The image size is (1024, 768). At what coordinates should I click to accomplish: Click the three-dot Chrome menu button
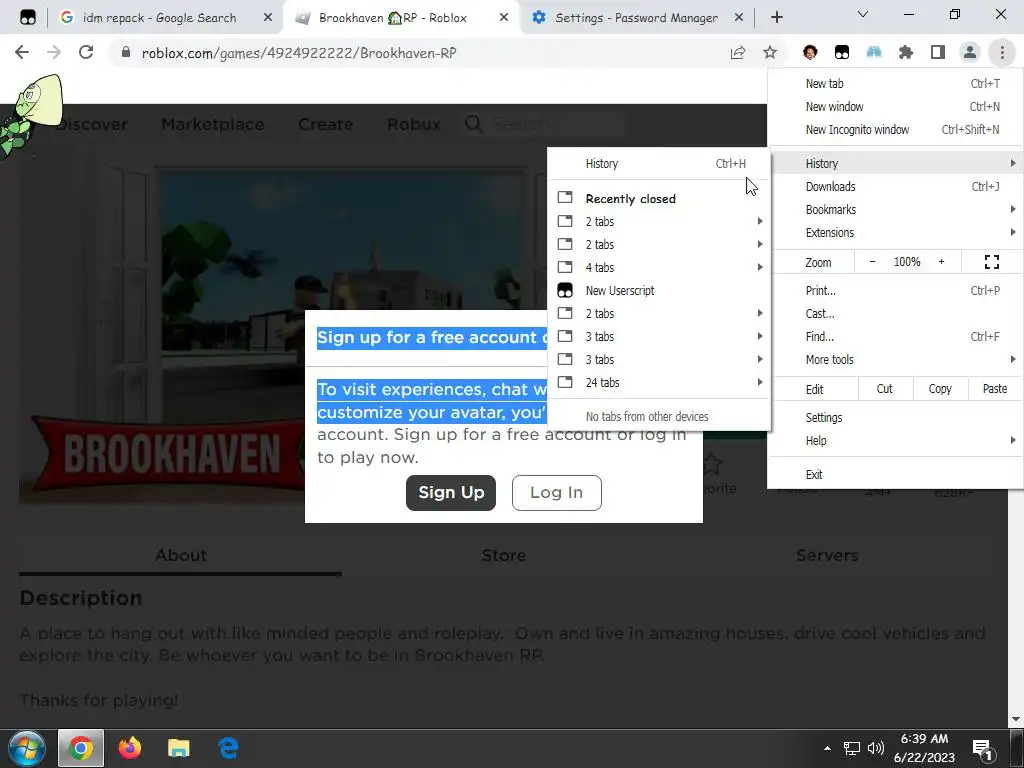(1002, 52)
